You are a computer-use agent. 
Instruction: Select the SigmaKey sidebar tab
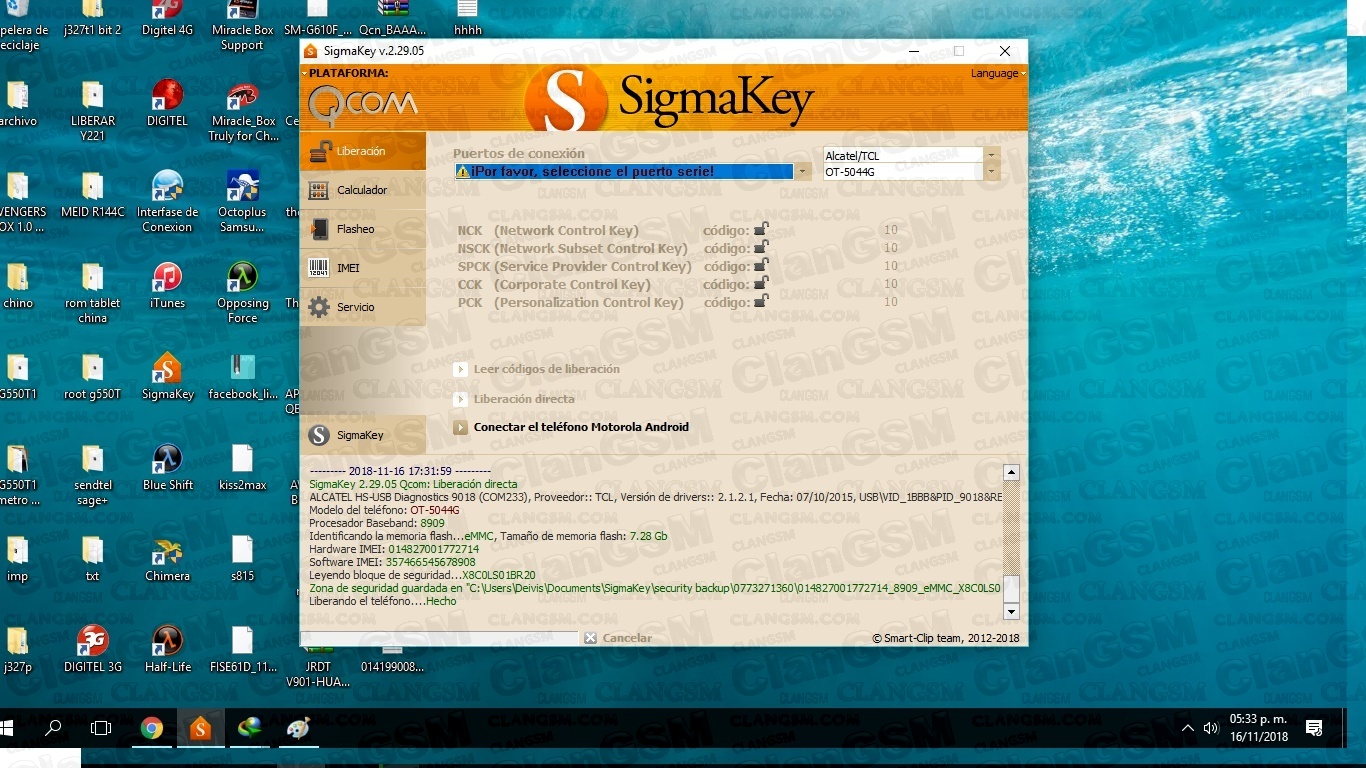pyautogui.click(x=362, y=435)
